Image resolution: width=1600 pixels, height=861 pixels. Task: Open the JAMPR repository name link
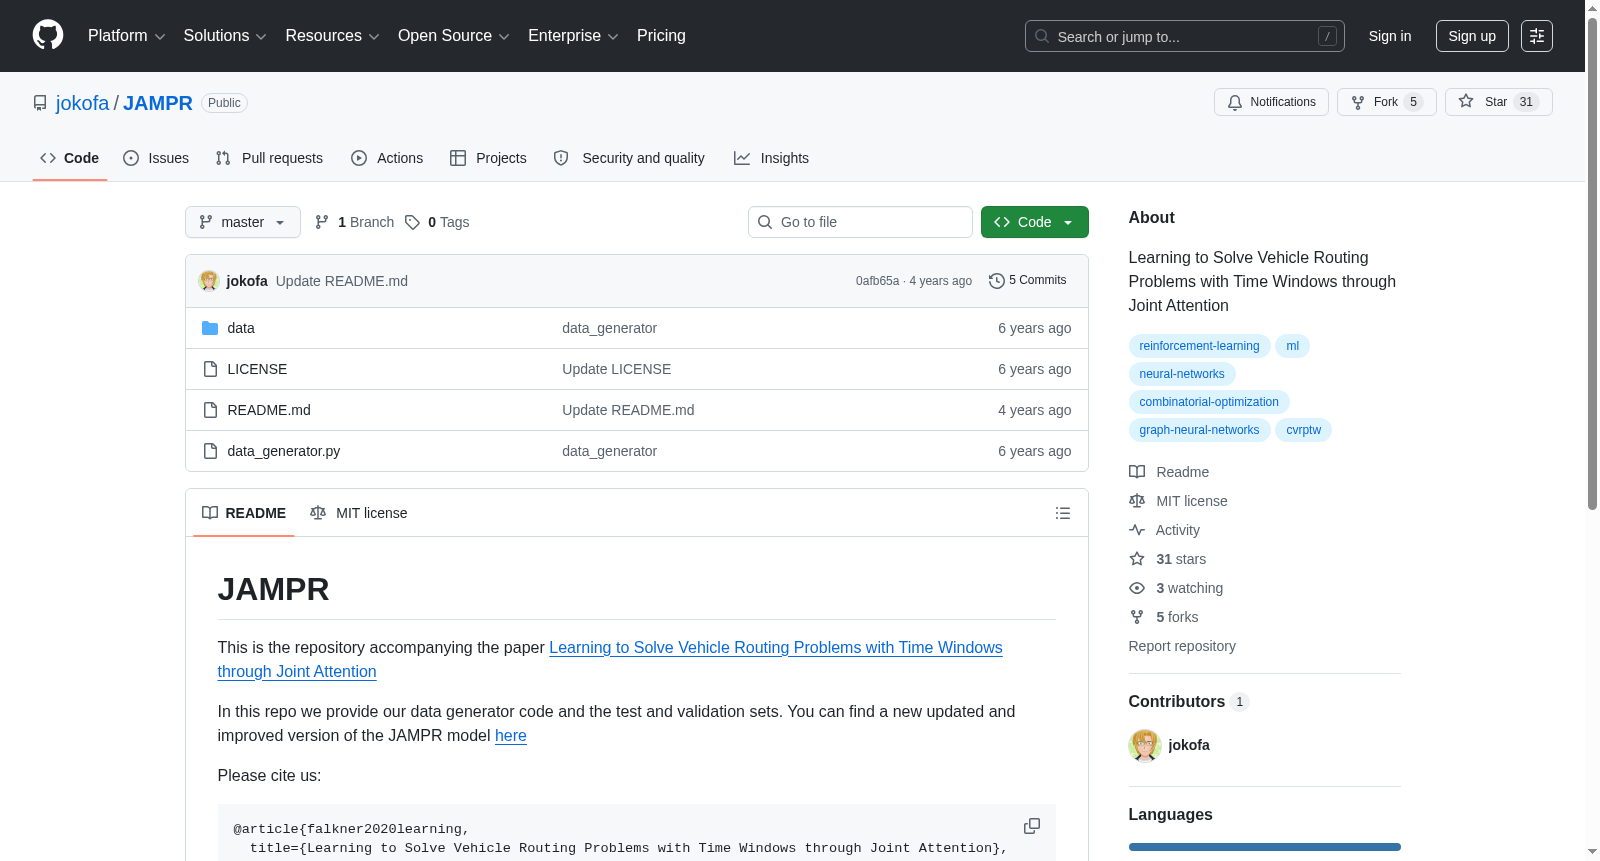(x=158, y=103)
